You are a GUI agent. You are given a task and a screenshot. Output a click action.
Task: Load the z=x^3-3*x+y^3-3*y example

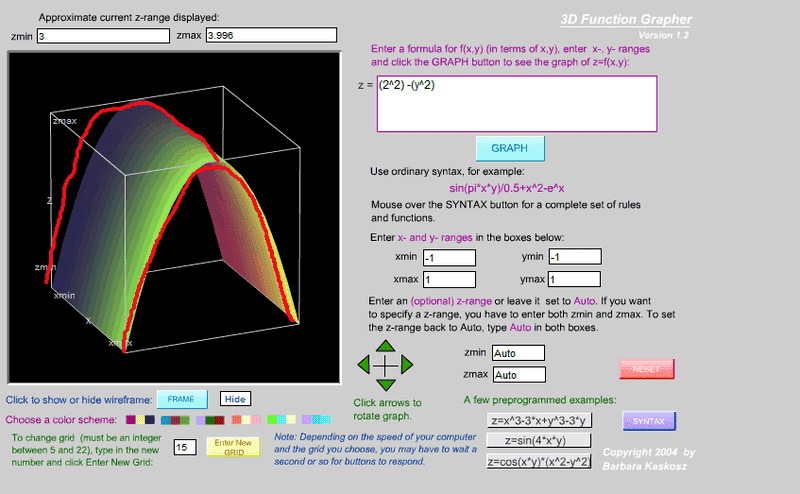point(539,419)
